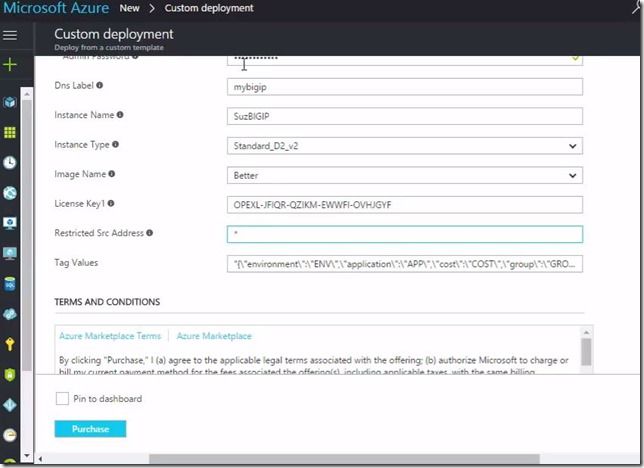This screenshot has height=468, width=644.
Task: Click the terms and conditions scrollbar thumb
Action: coord(586,352)
